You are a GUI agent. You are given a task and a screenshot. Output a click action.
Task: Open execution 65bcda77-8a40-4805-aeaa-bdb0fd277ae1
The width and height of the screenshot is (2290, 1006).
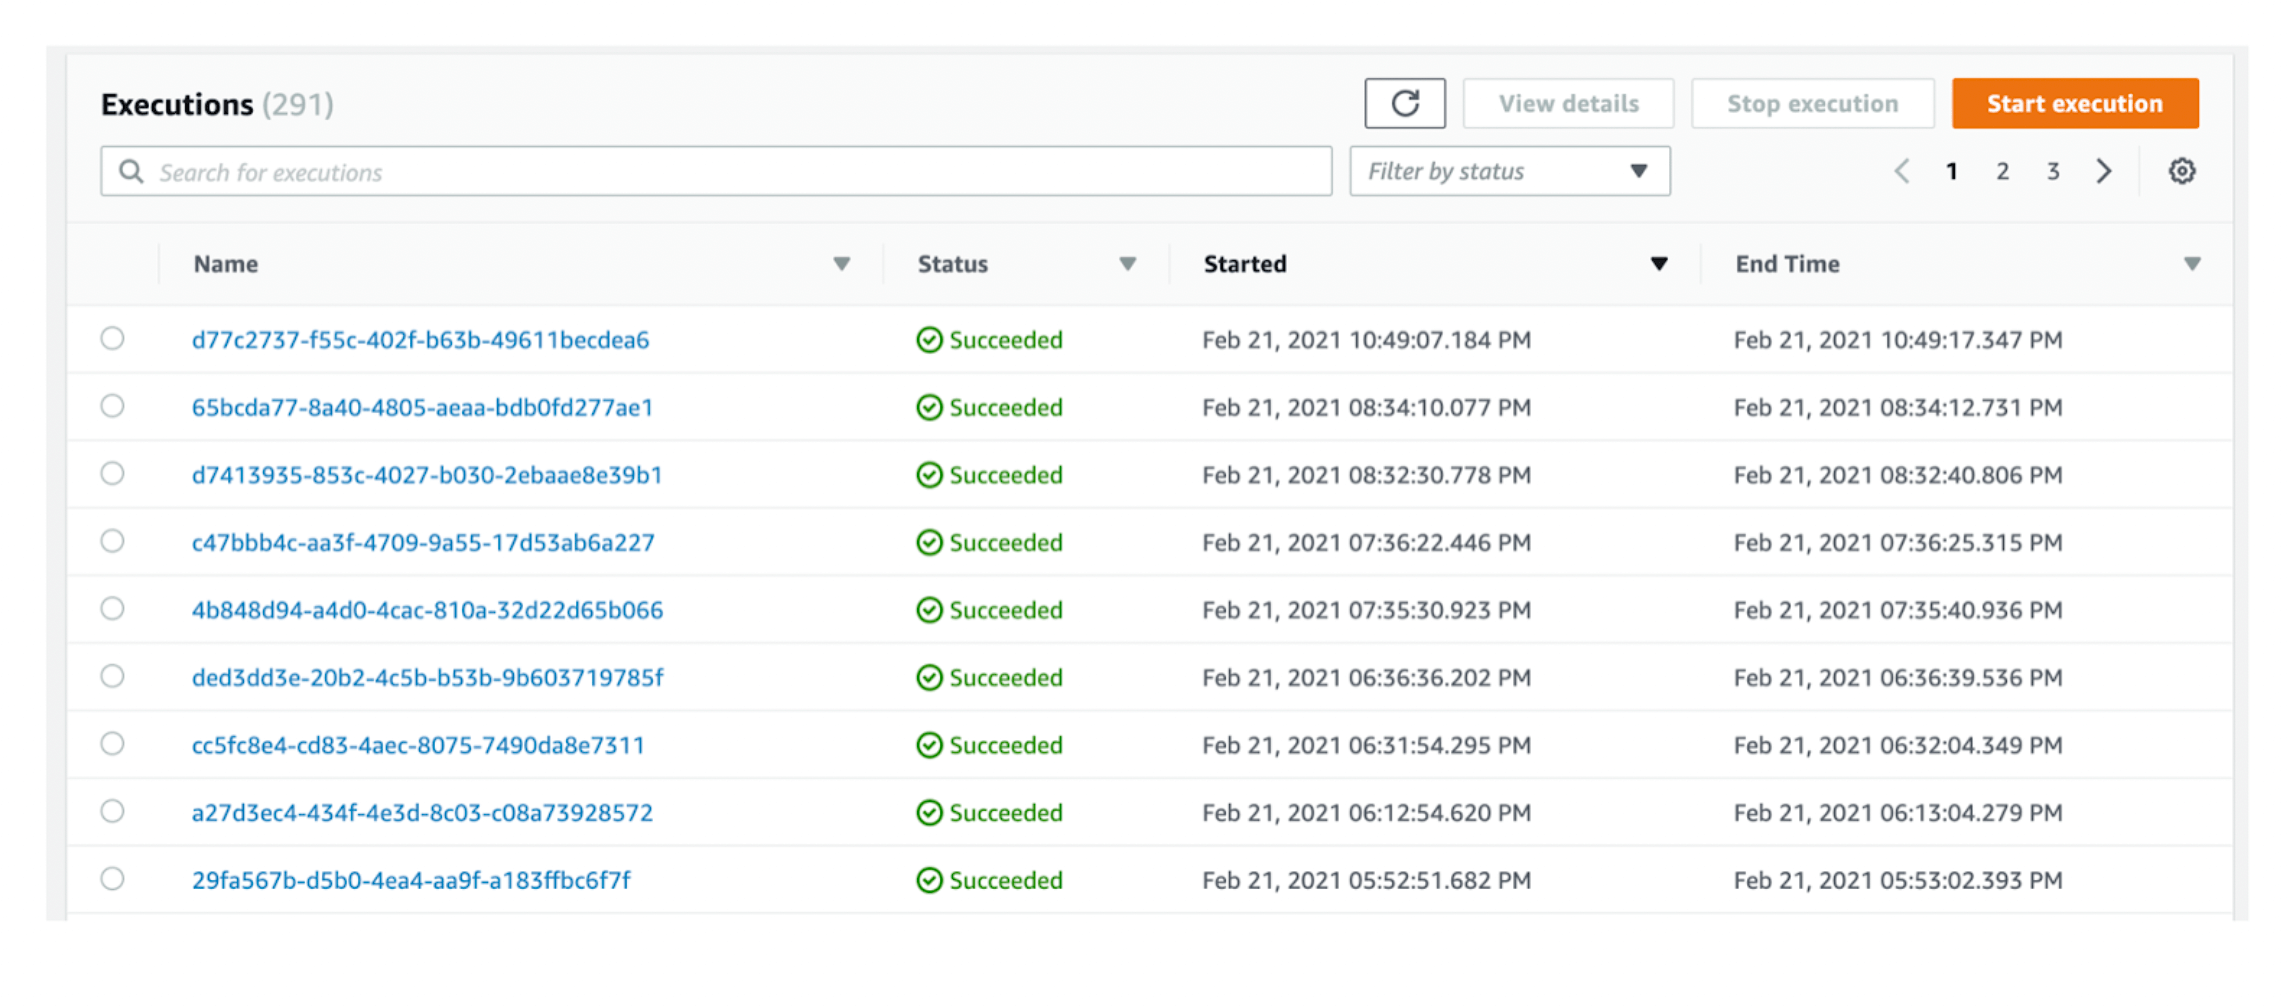click(x=422, y=407)
